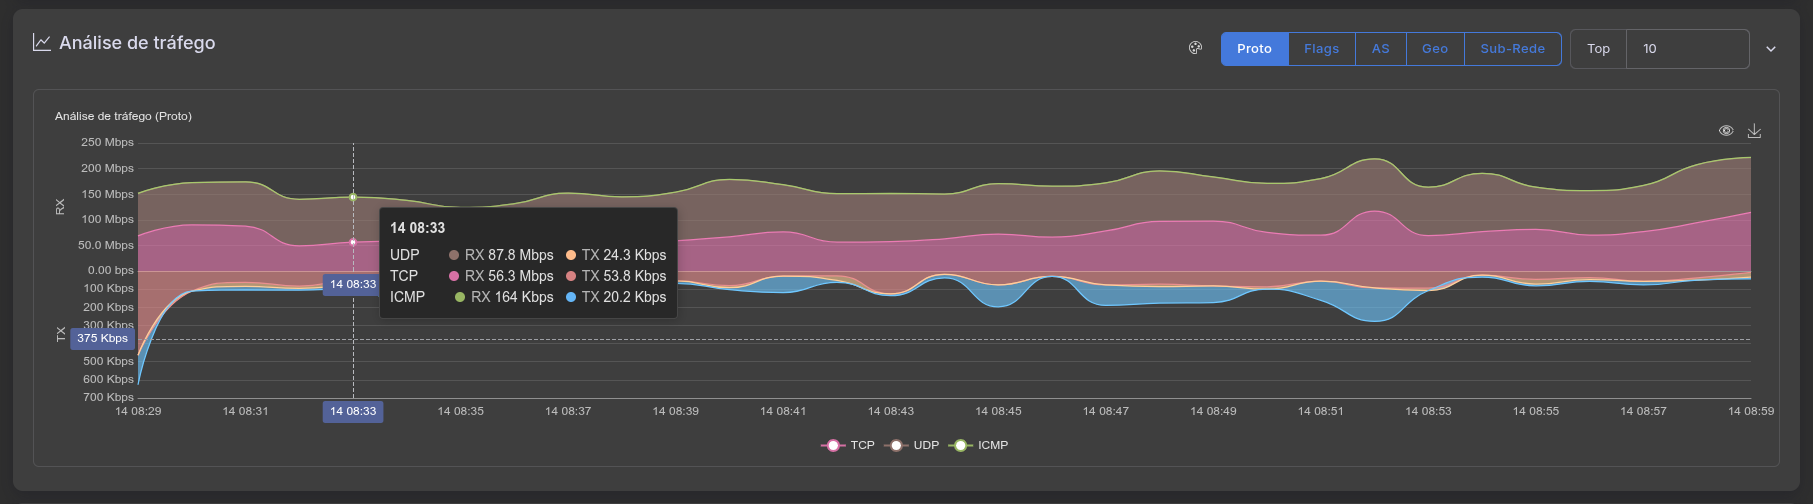Select the Proto tab
This screenshot has height=504, width=1813.
point(1254,49)
